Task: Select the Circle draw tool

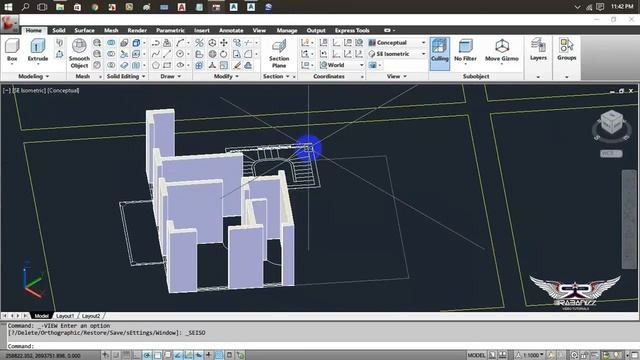Action: 180,54
